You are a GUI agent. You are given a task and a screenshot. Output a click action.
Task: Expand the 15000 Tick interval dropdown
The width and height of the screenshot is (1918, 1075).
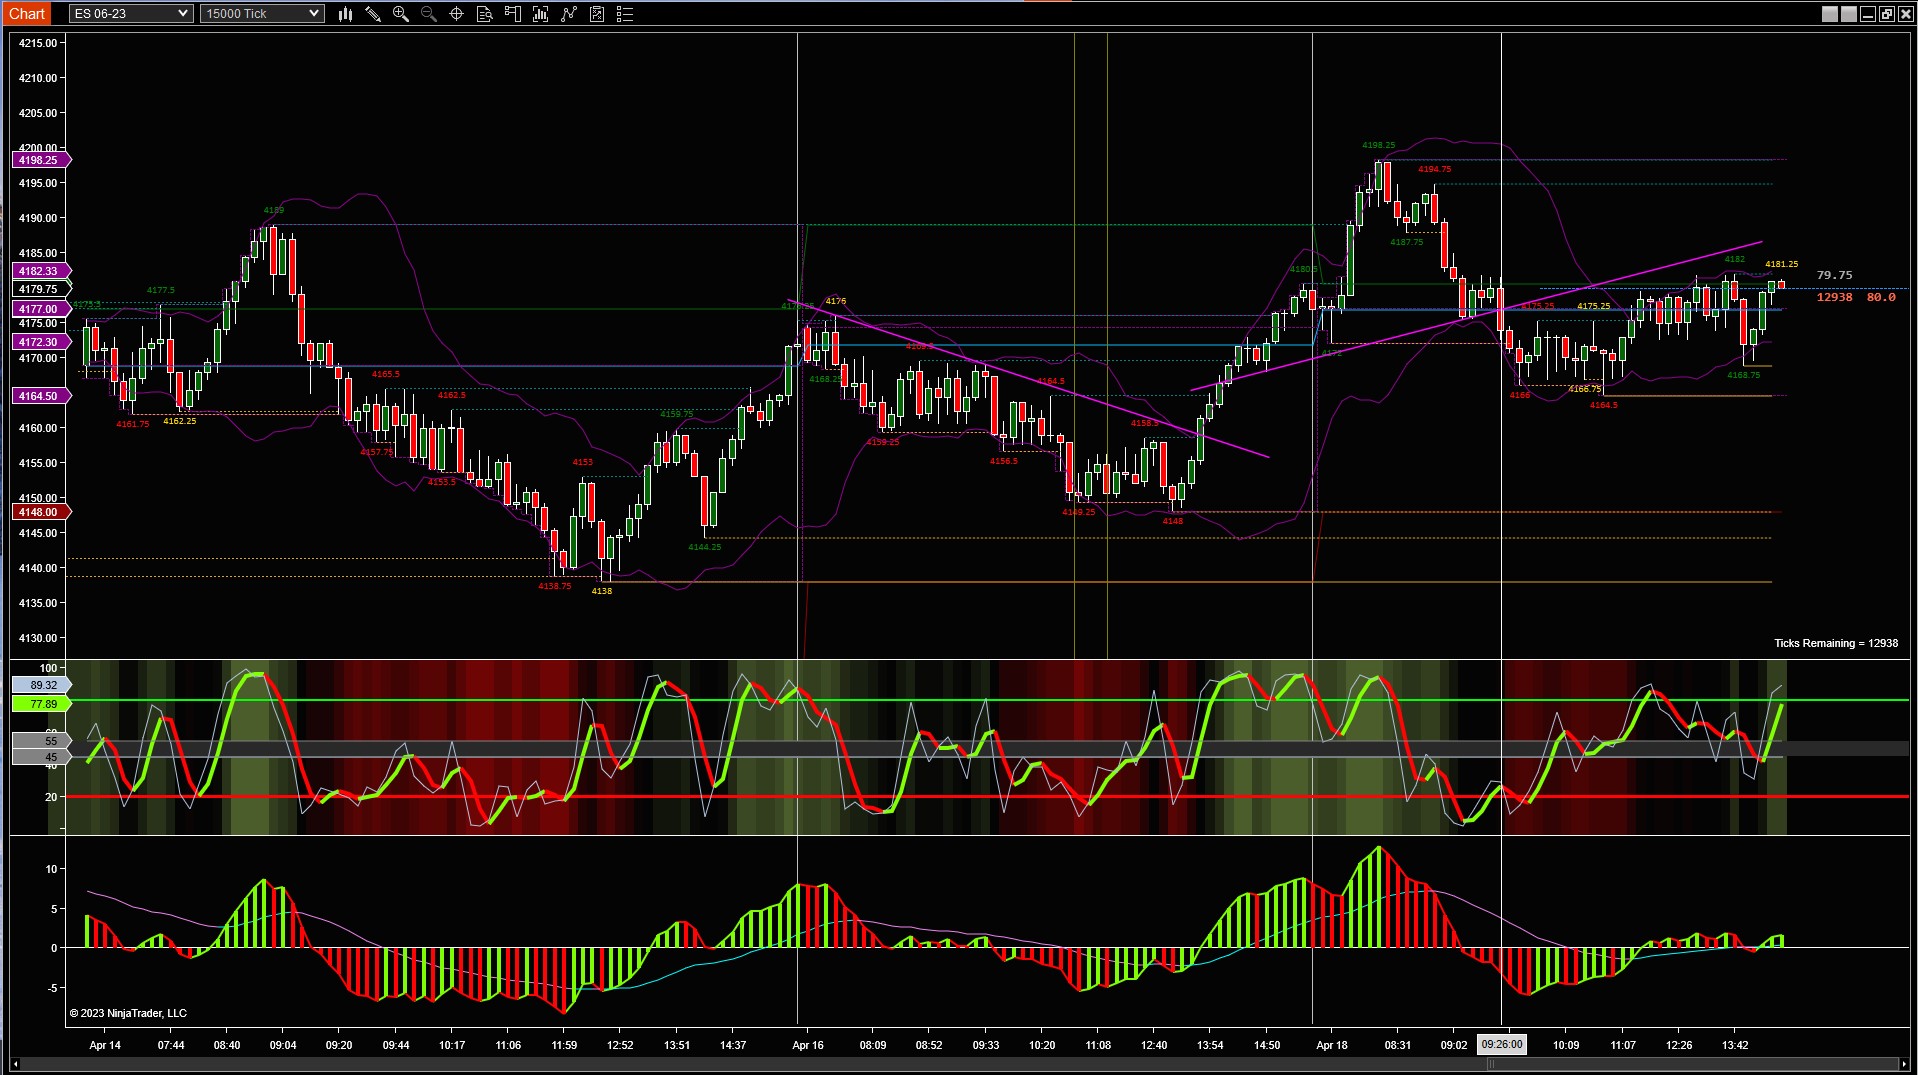point(262,14)
